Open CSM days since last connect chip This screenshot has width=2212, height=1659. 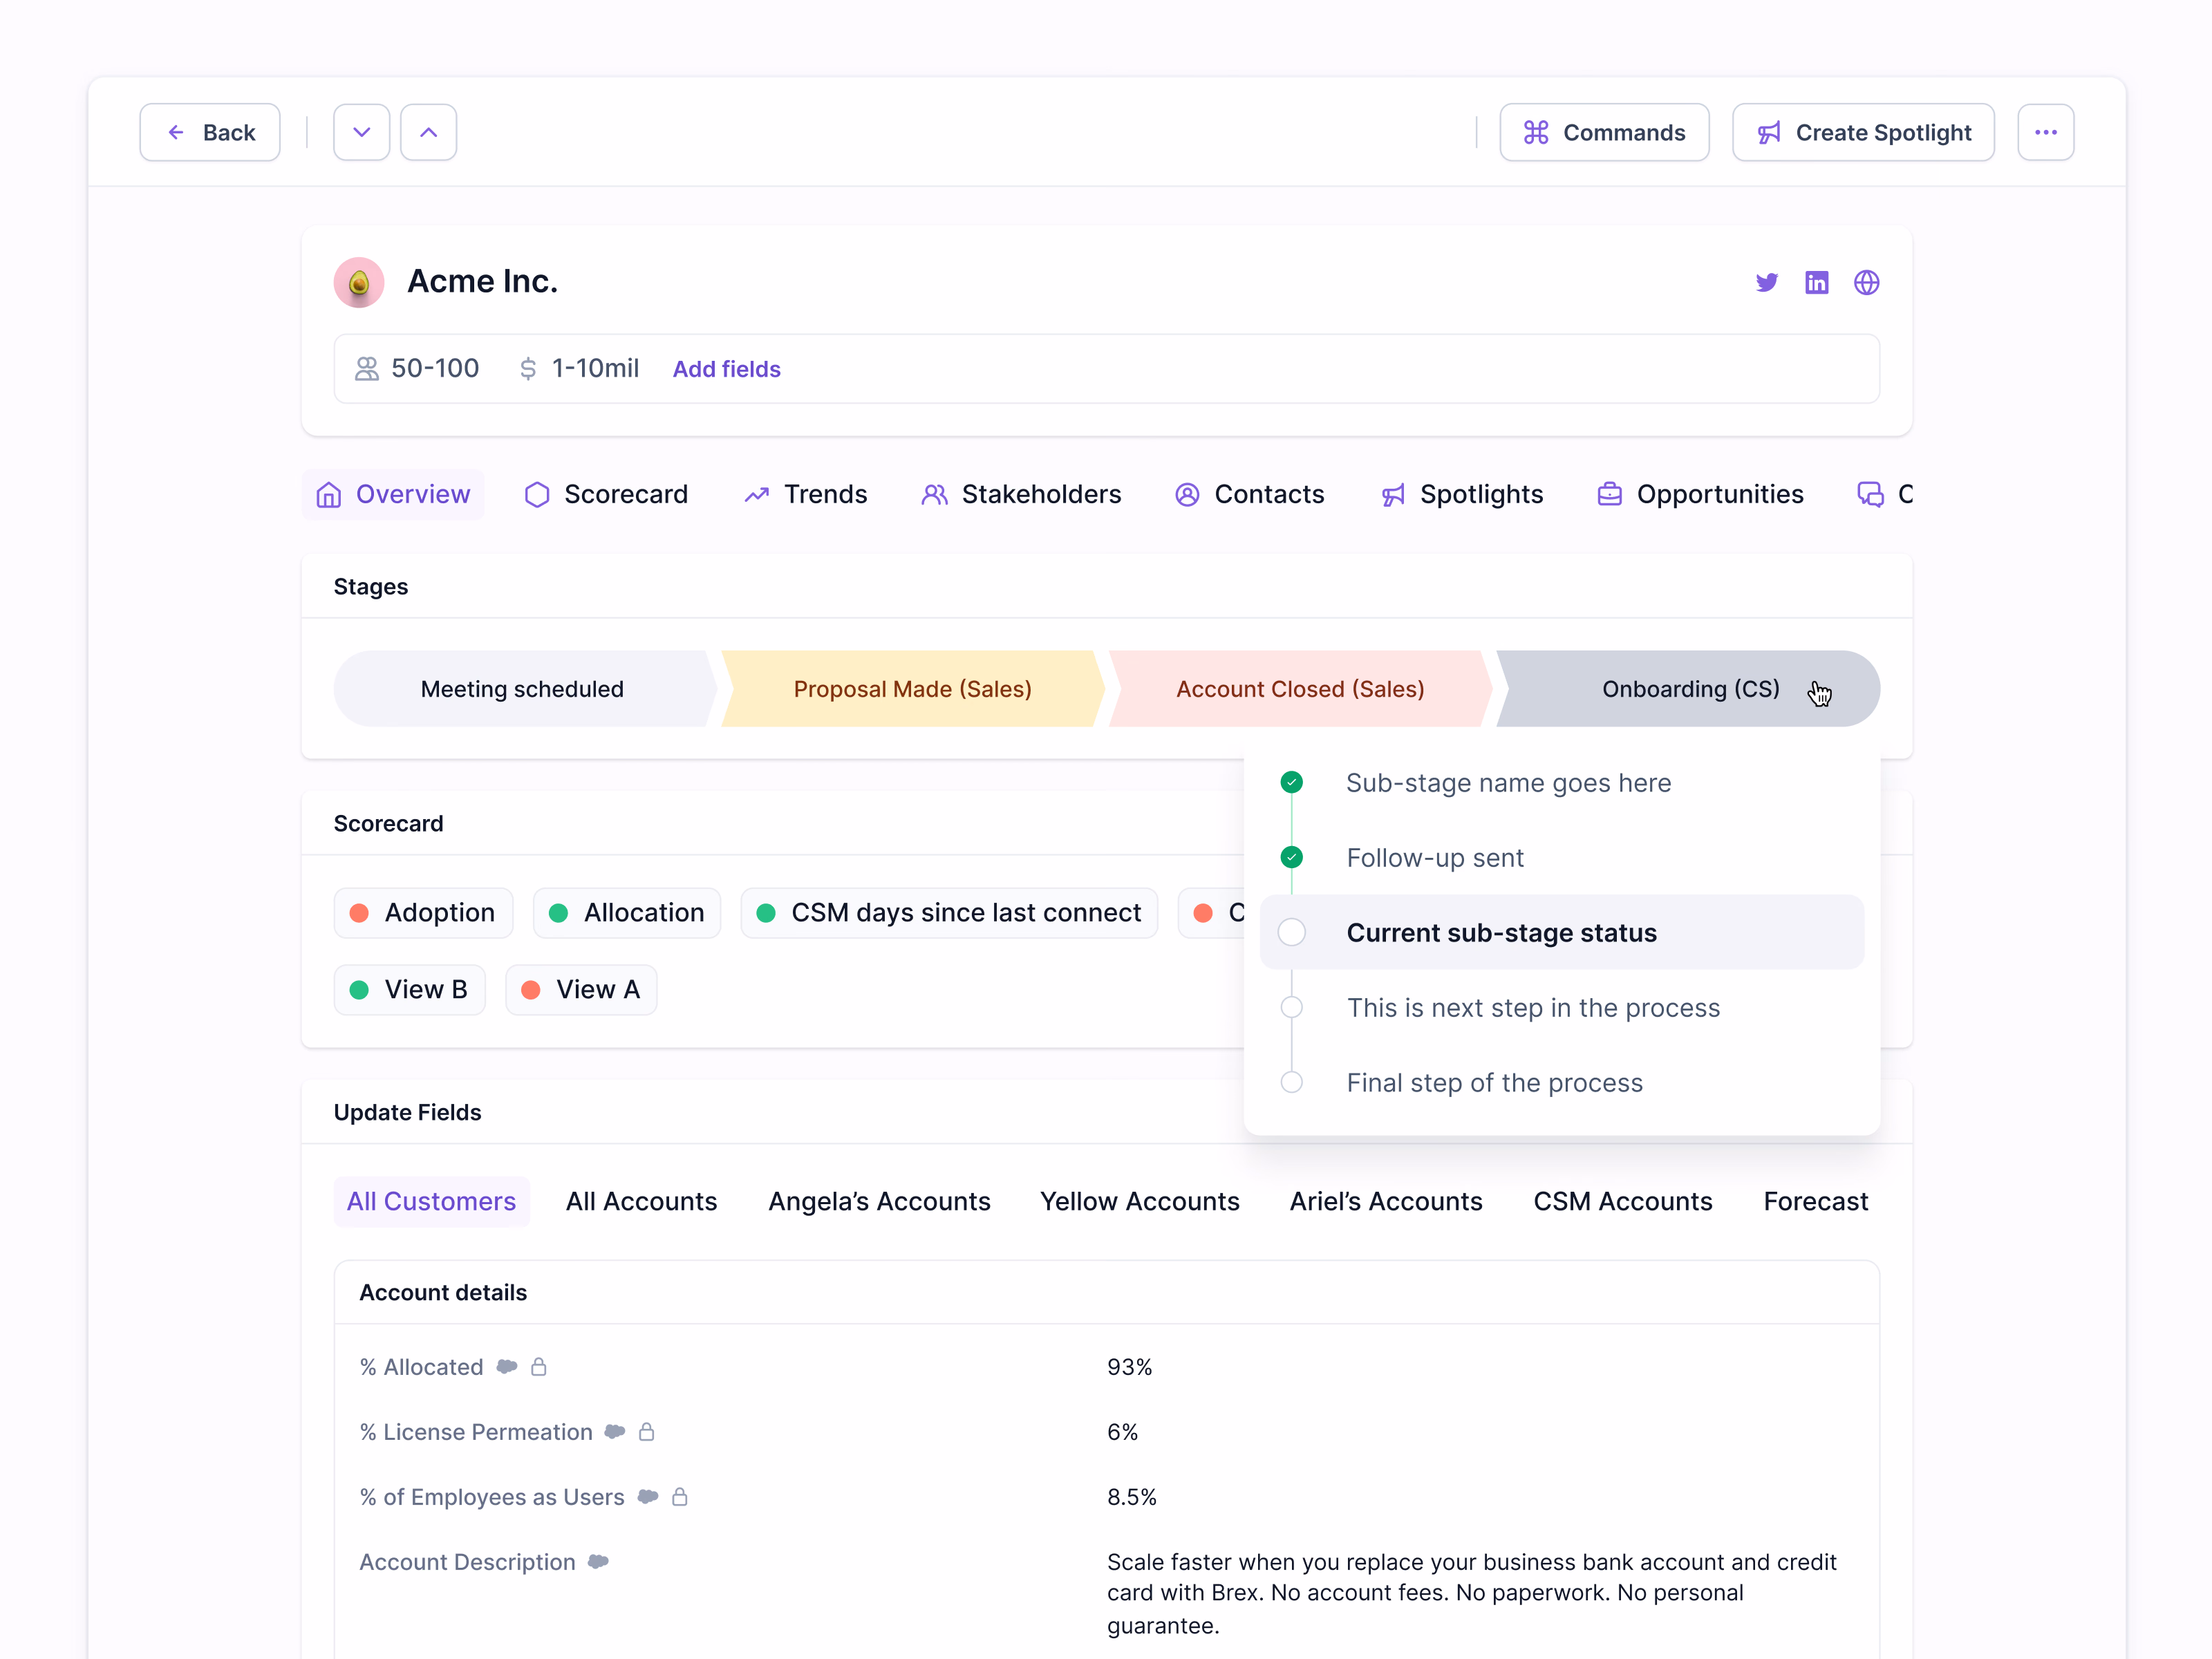949,913
